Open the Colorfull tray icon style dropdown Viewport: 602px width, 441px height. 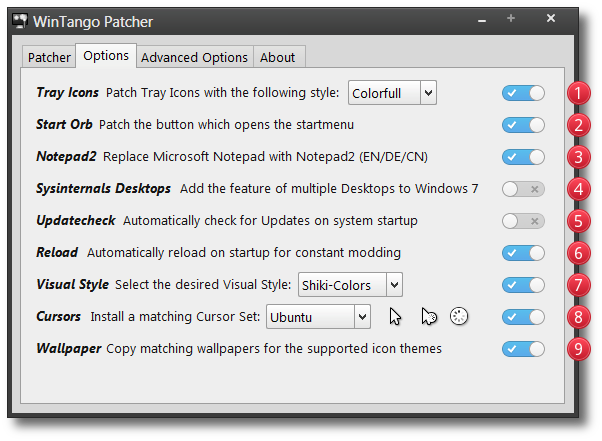tap(392, 92)
